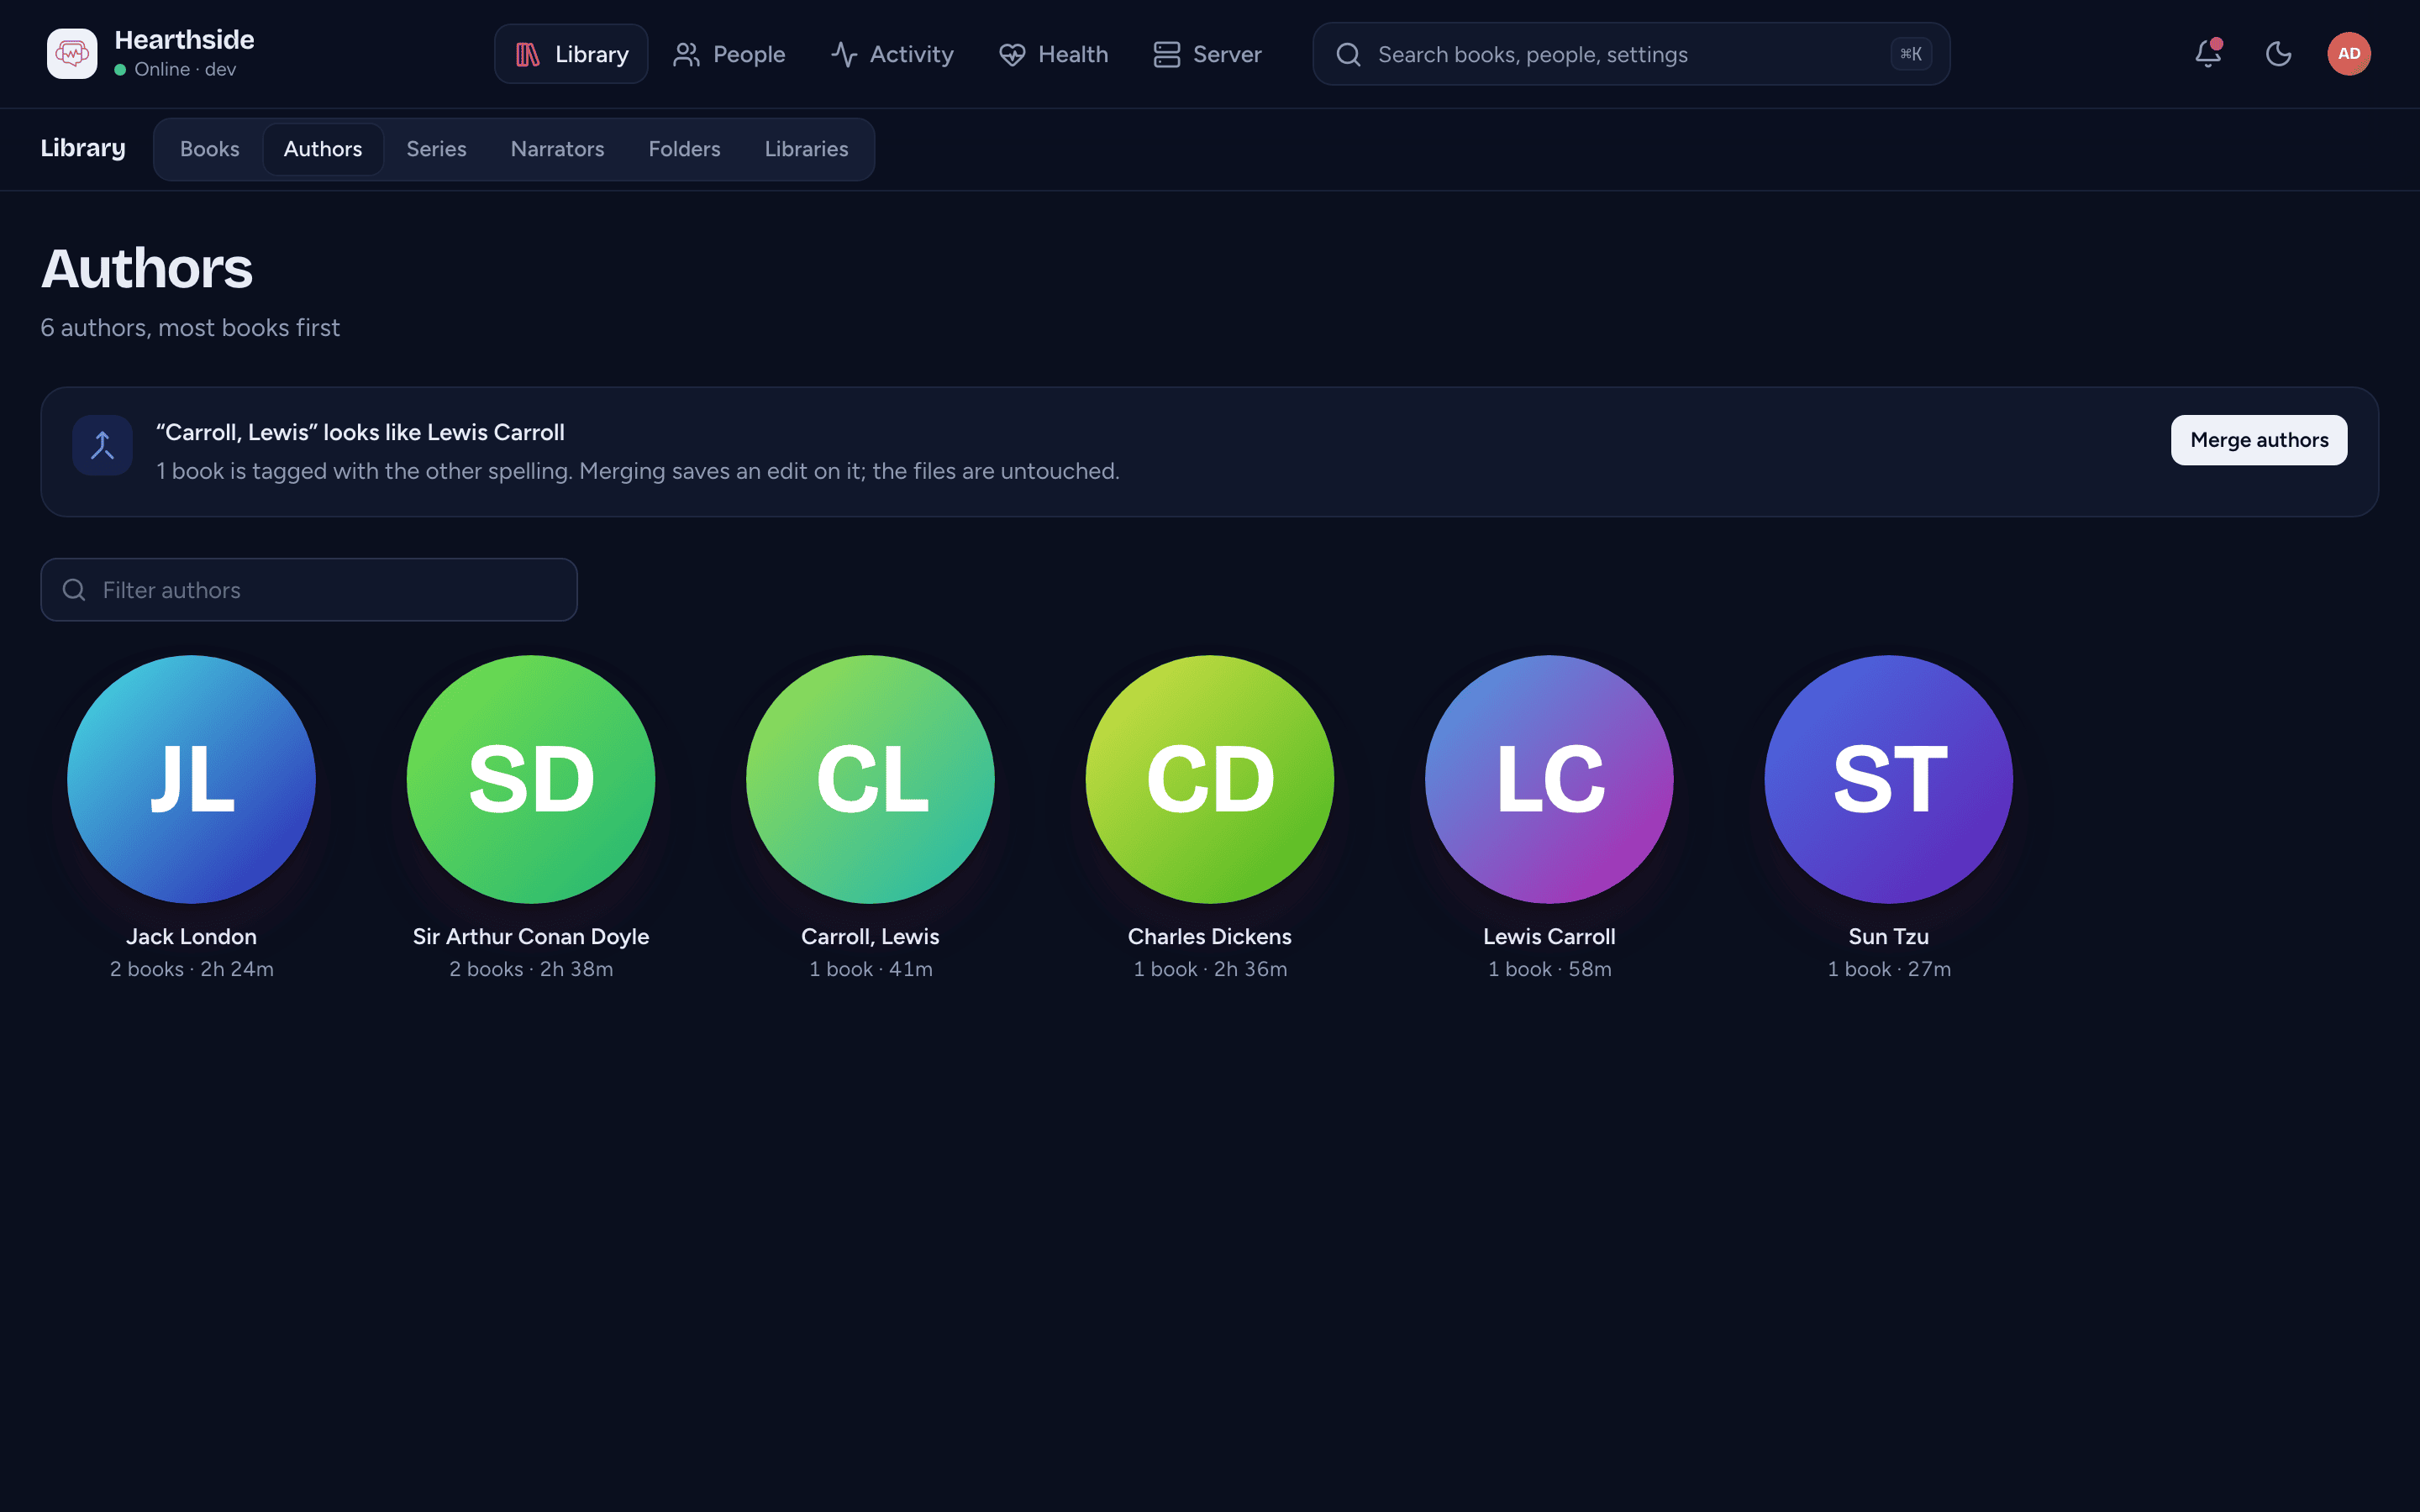Viewport: 2420px width, 1512px height.
Task: Open the Lewis Carroll LC avatar
Action: 1549,779
